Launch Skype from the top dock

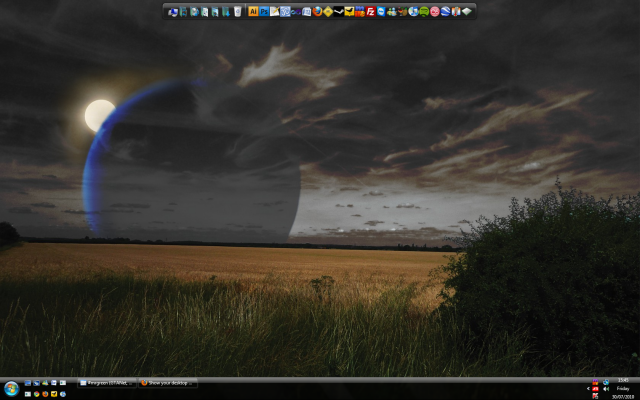click(382, 11)
